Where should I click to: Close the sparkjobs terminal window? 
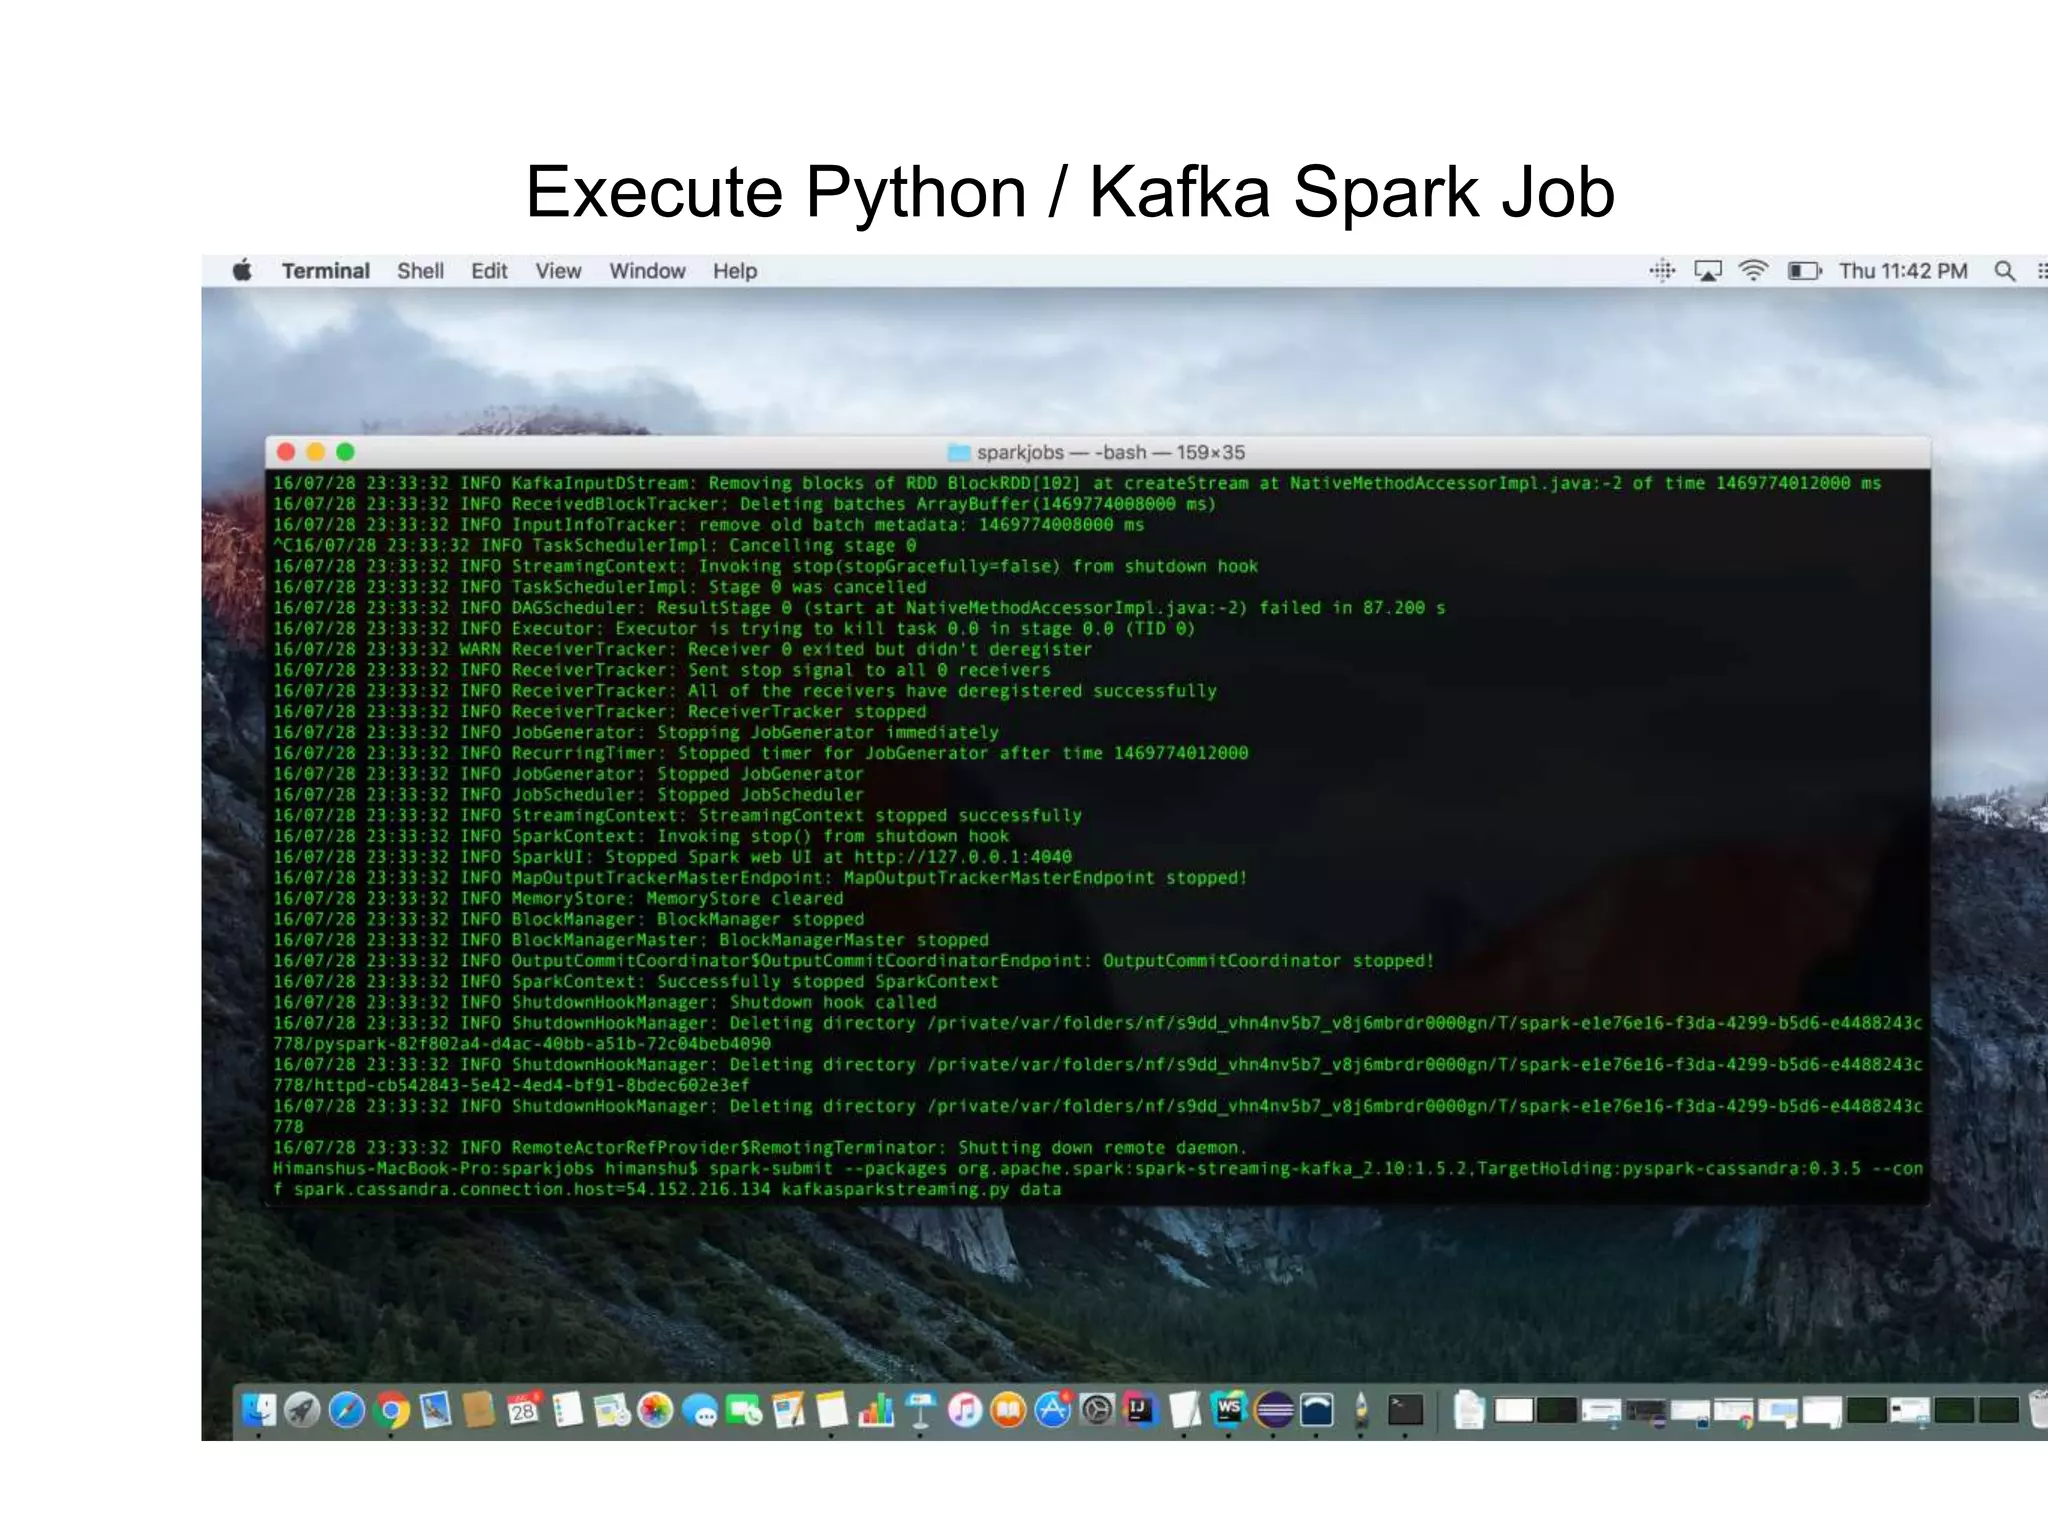[286, 452]
